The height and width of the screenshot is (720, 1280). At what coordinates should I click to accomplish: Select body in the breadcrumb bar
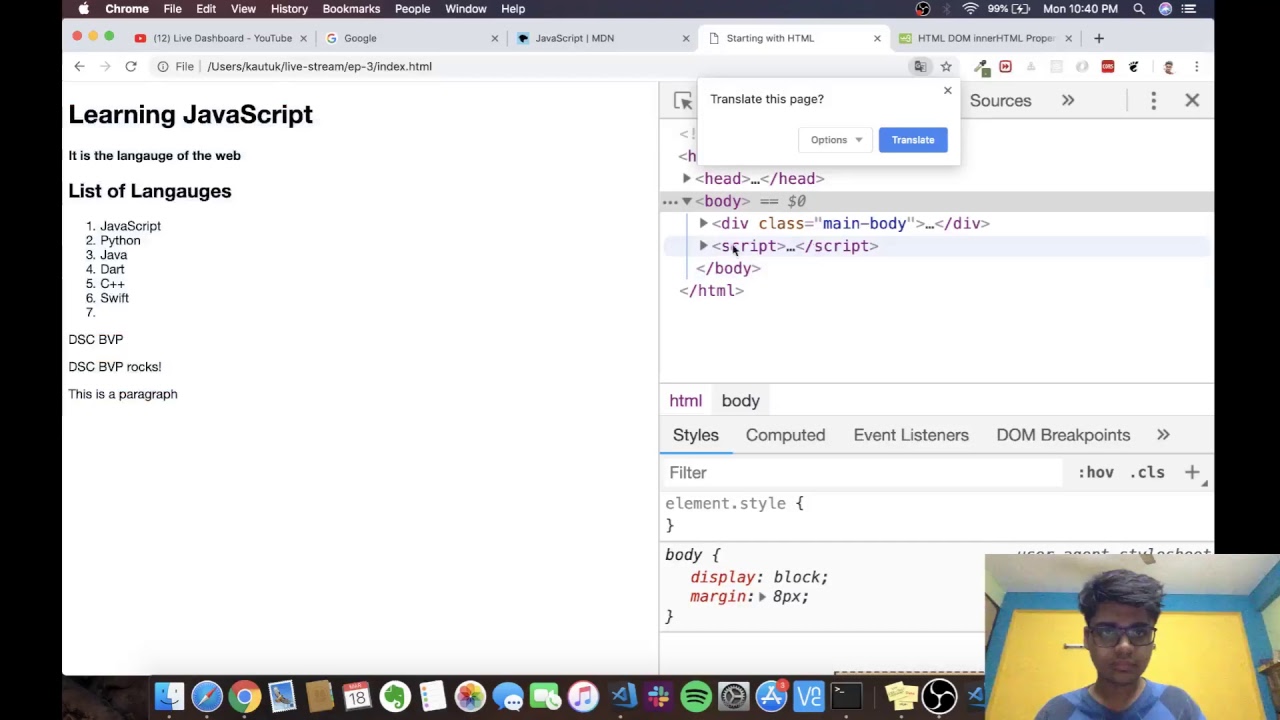point(741,401)
